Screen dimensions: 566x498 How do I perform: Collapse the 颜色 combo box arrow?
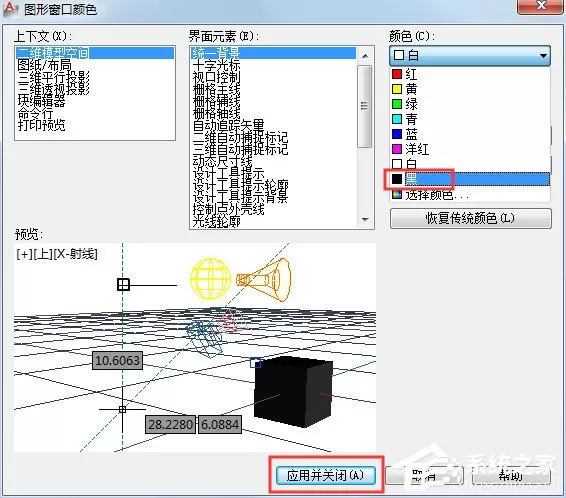543,56
